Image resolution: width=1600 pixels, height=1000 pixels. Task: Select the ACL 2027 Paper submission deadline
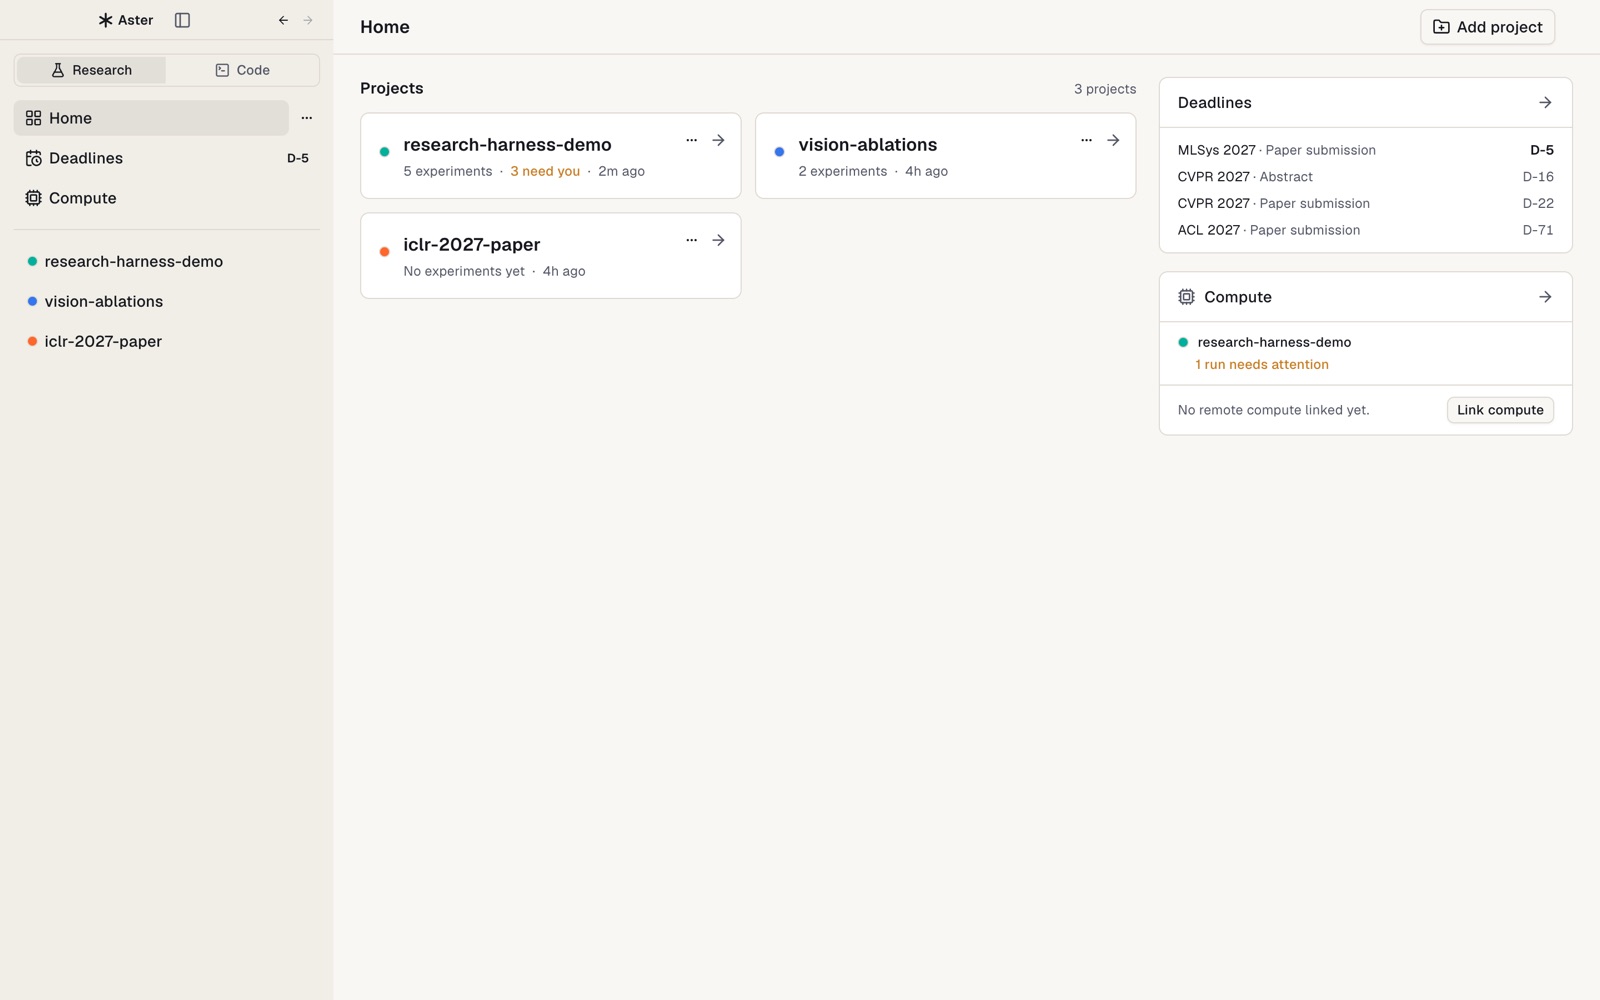point(1365,230)
